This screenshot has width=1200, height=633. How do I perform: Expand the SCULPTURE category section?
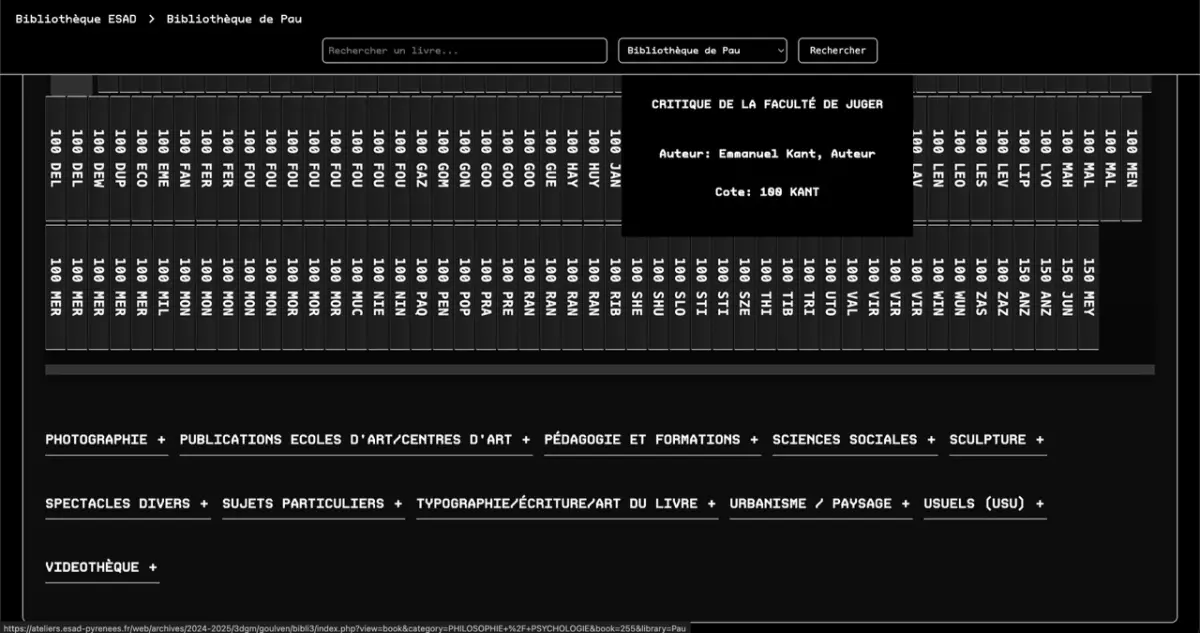pyautogui.click(x=996, y=440)
